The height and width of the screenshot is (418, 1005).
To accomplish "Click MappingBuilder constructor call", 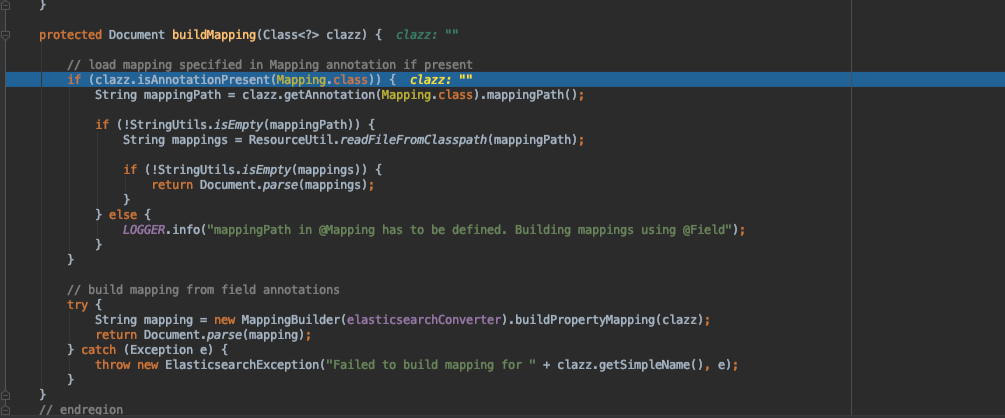I will 290,319.
